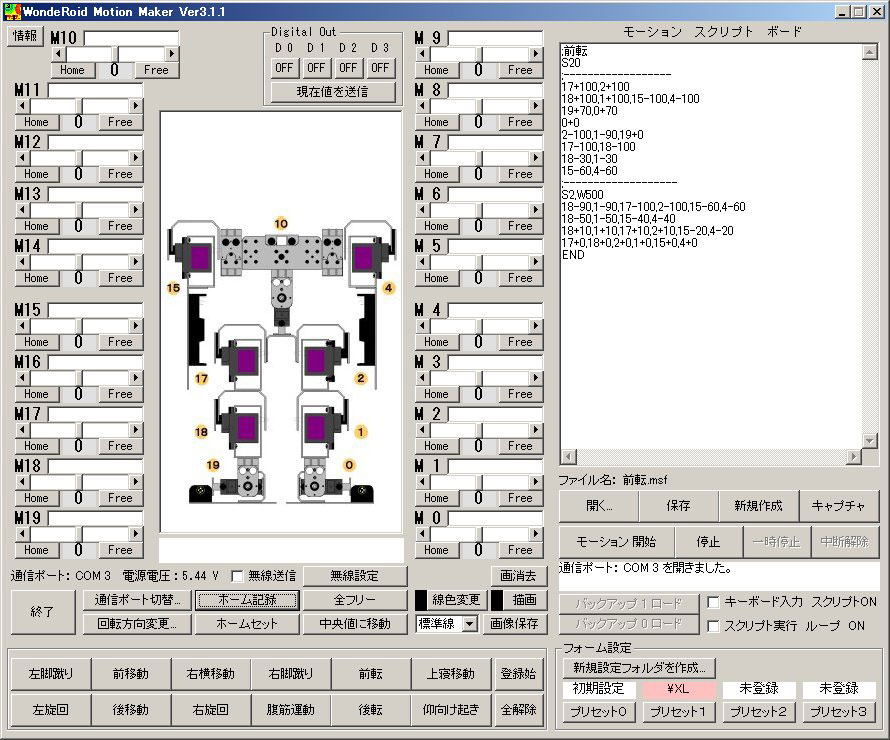
Task: Select servo marker 0 on the robot diagram
Action: 349,465
